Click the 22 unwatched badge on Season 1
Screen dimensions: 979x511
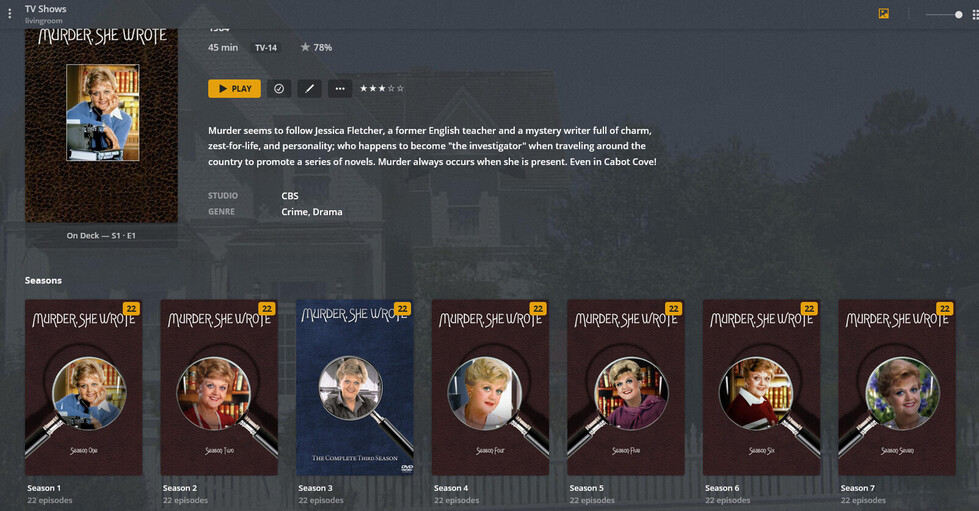tap(131, 309)
